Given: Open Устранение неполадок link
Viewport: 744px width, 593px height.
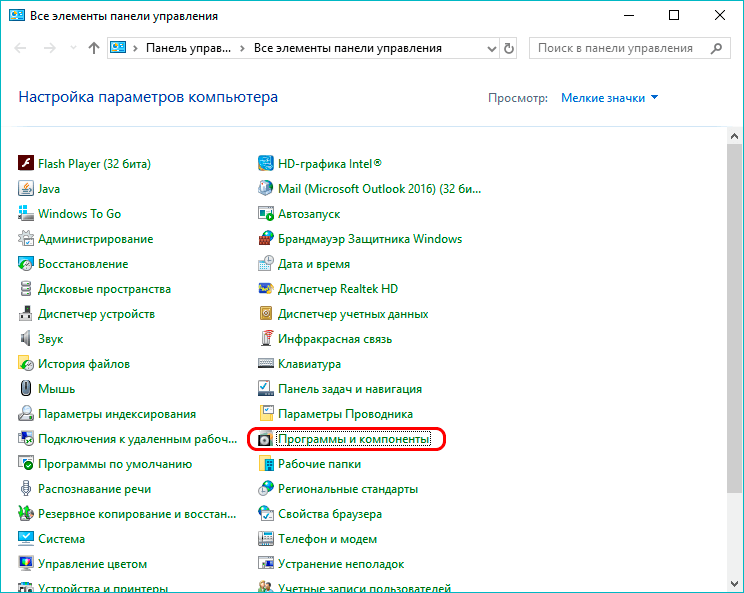Looking at the screenshot, I should pyautogui.click(x=341, y=564).
